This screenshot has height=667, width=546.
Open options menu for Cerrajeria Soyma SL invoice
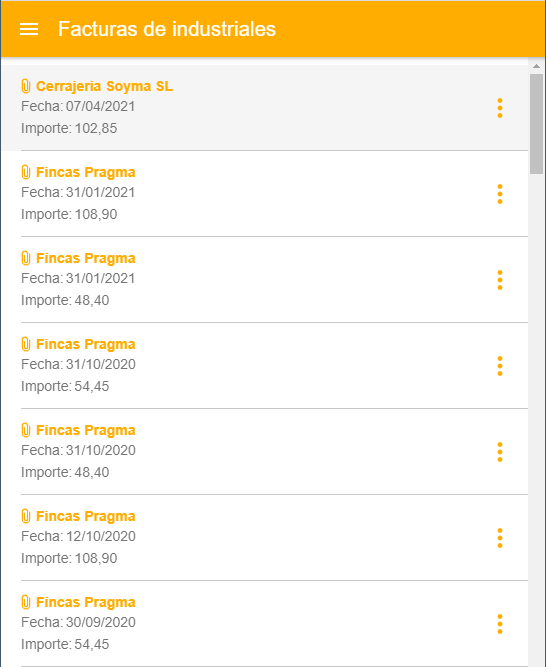pos(500,108)
